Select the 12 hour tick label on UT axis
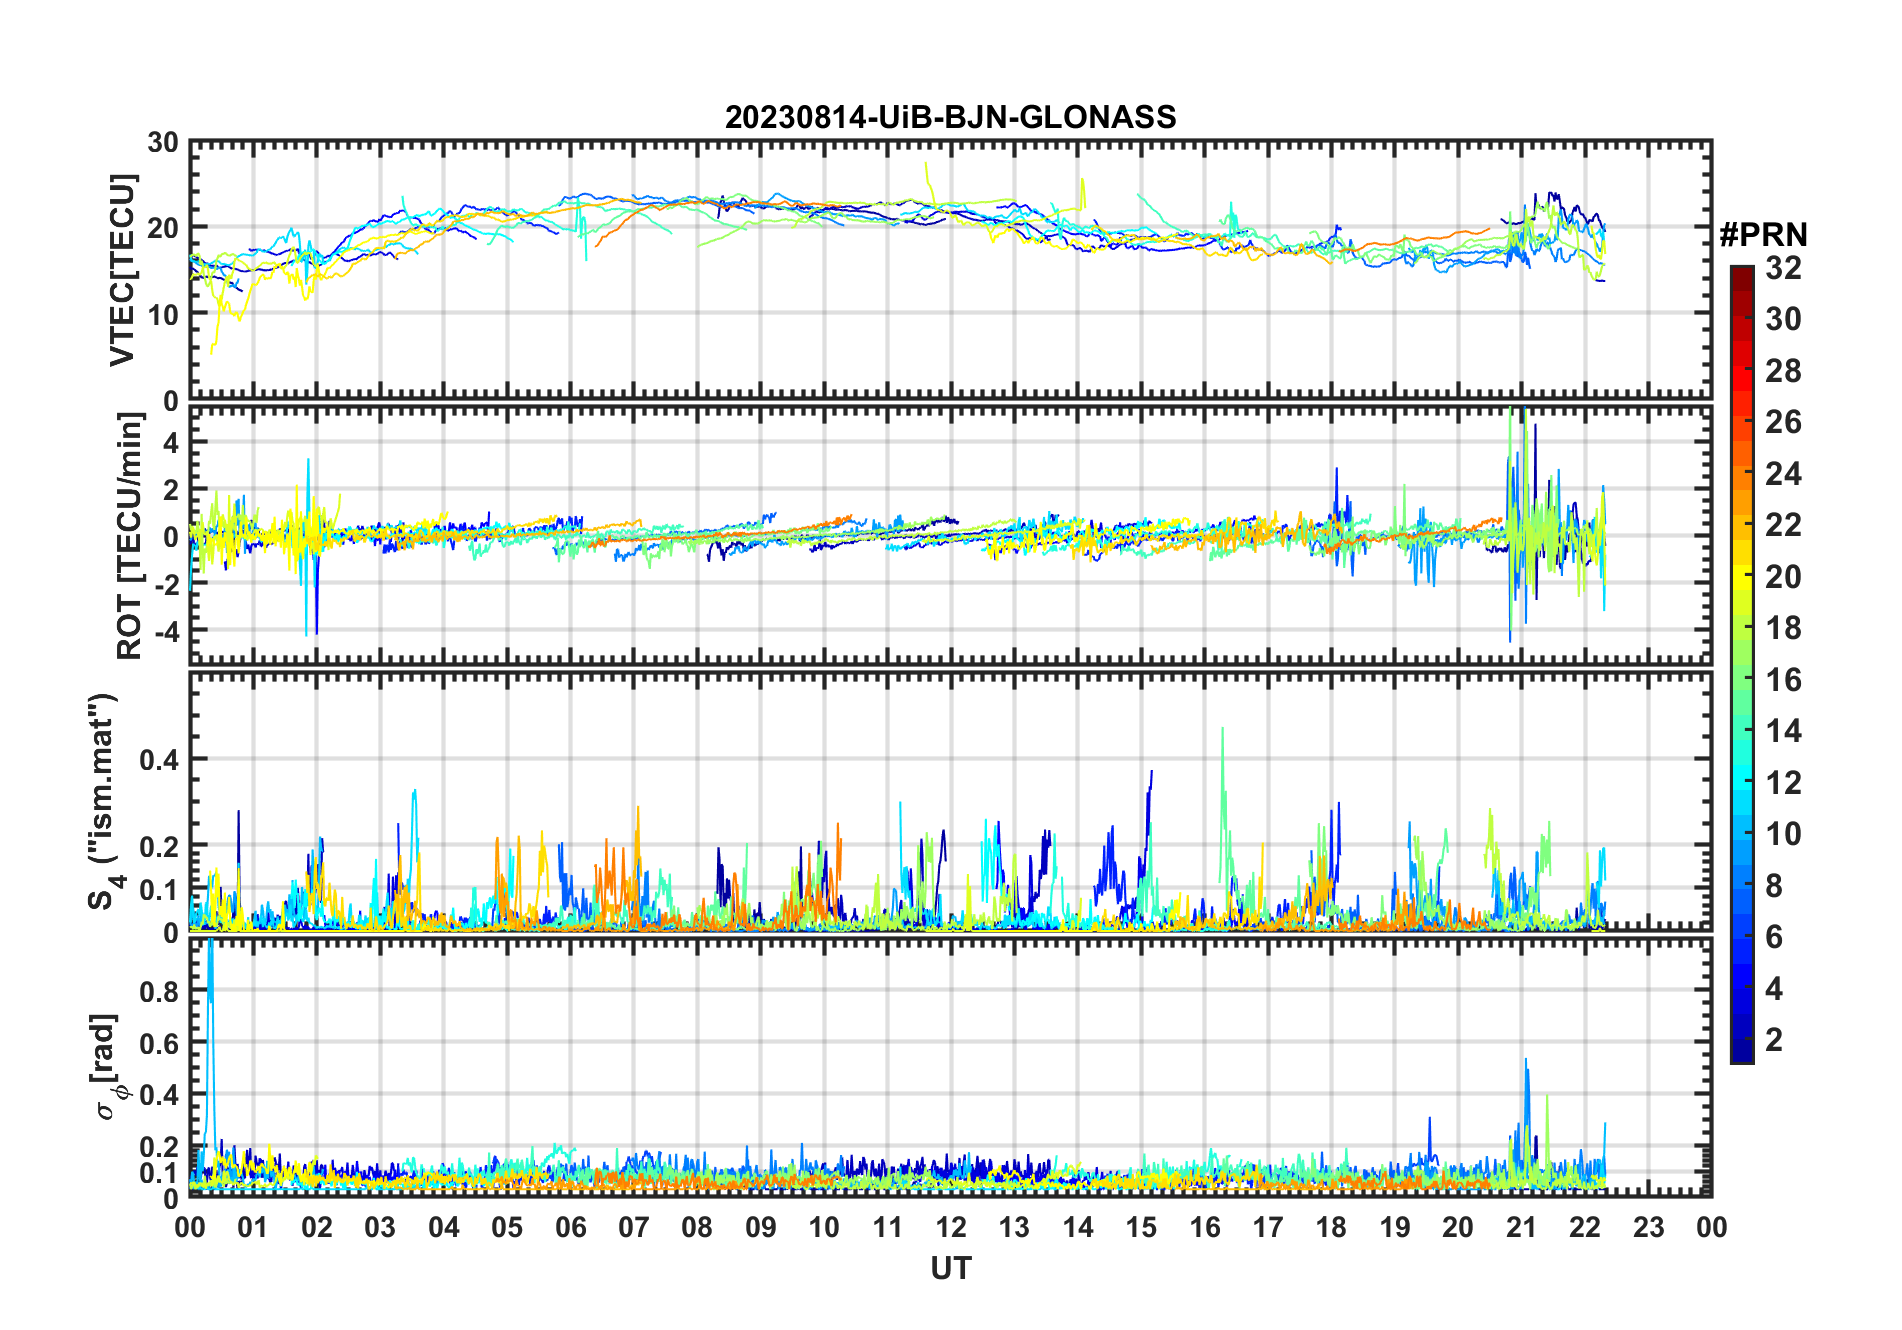The height and width of the screenshot is (1330, 1902). 950,1227
